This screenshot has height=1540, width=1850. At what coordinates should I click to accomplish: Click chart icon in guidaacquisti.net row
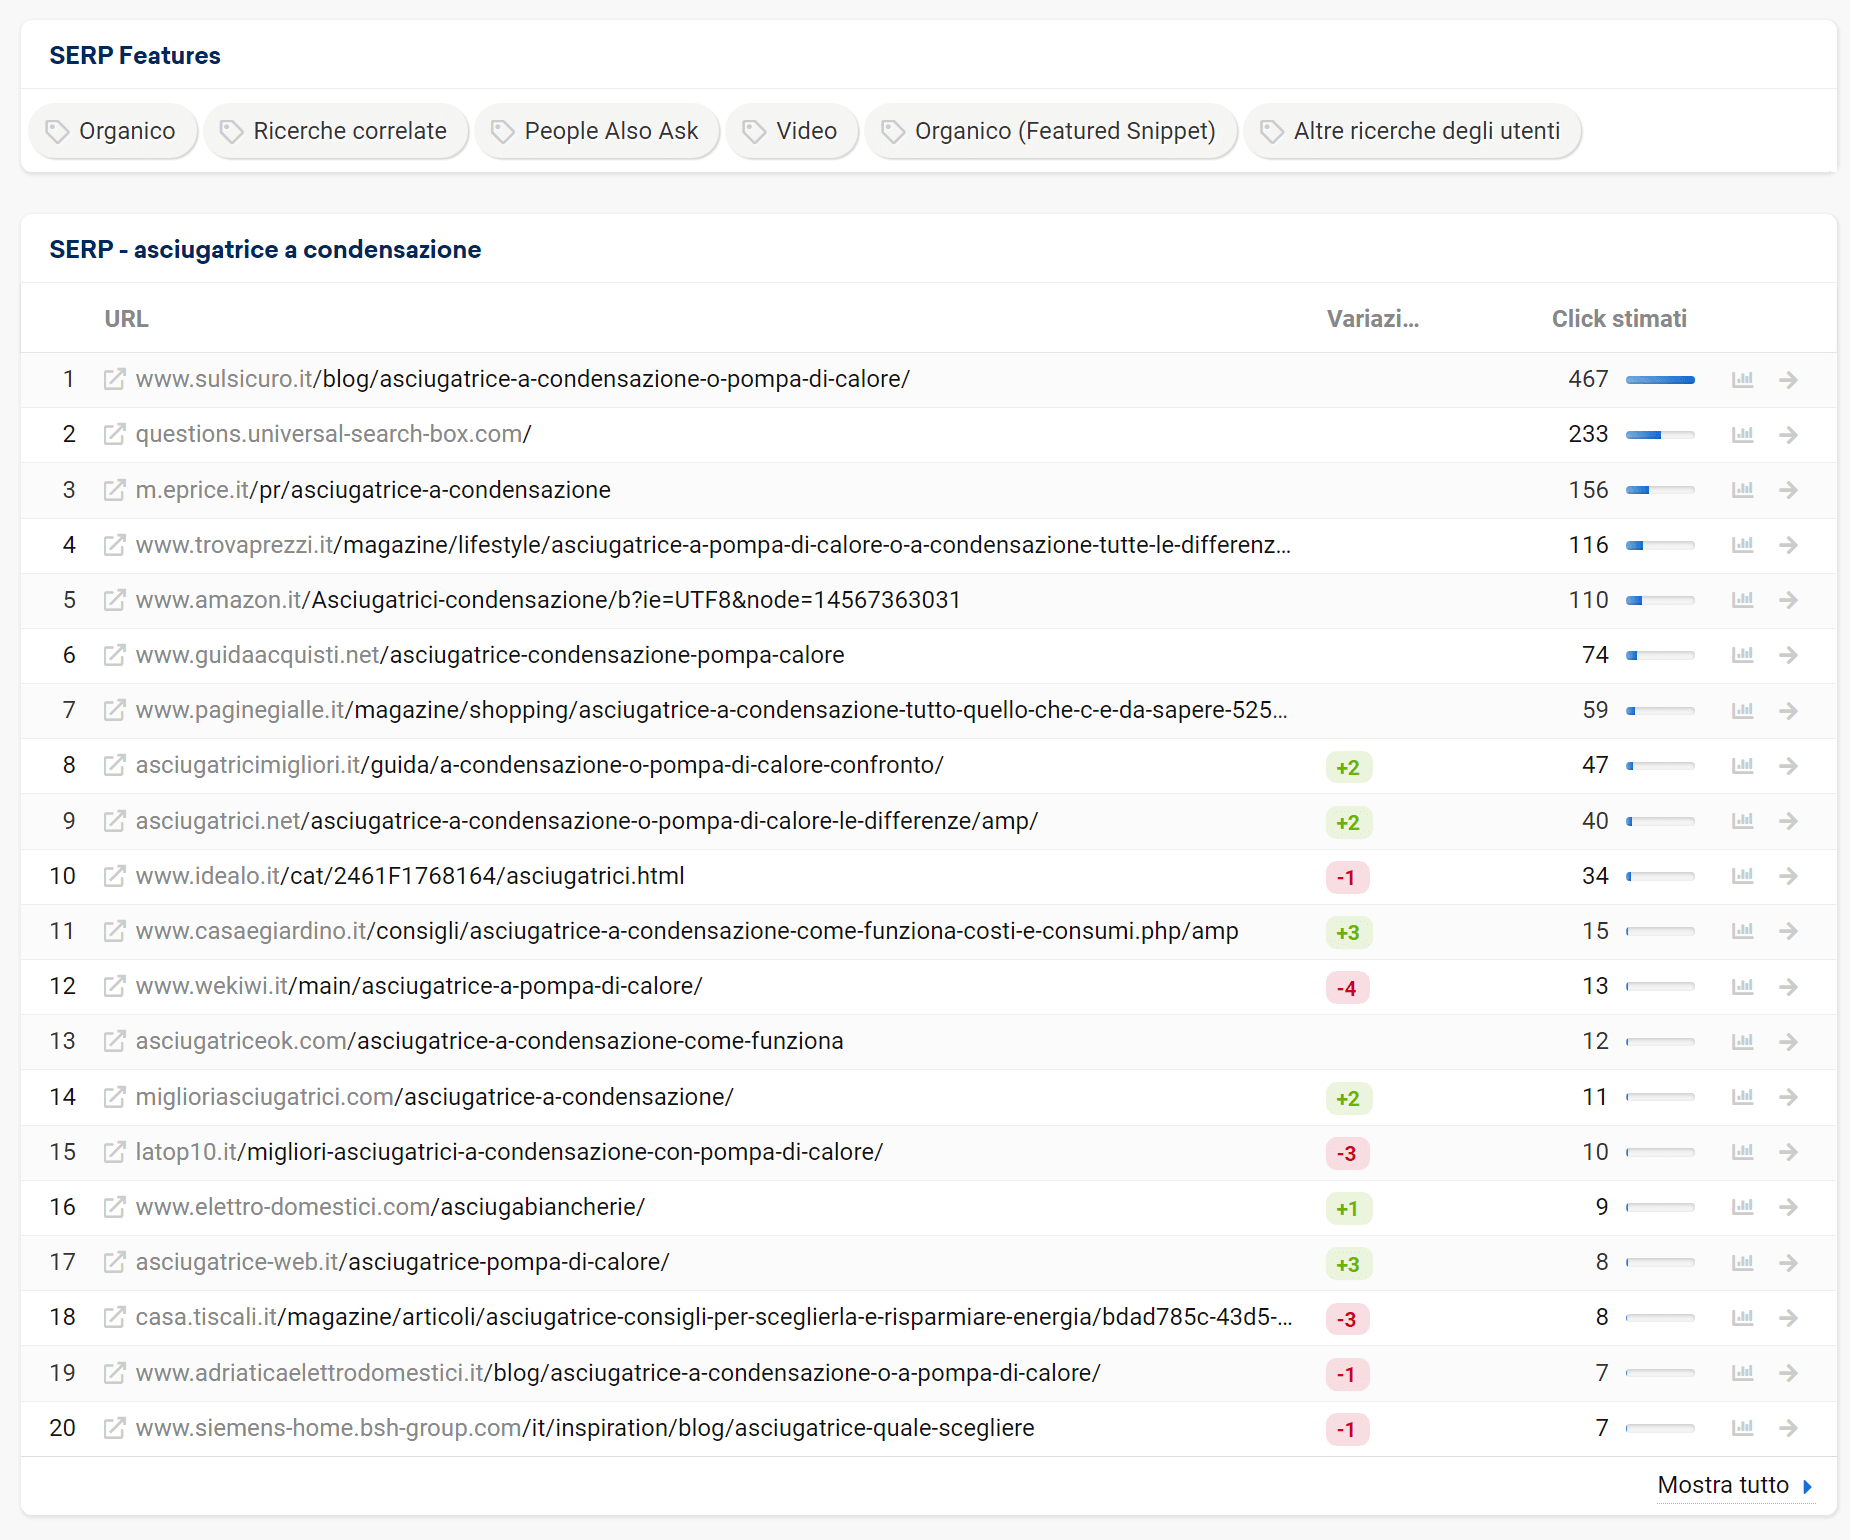pos(1743,655)
